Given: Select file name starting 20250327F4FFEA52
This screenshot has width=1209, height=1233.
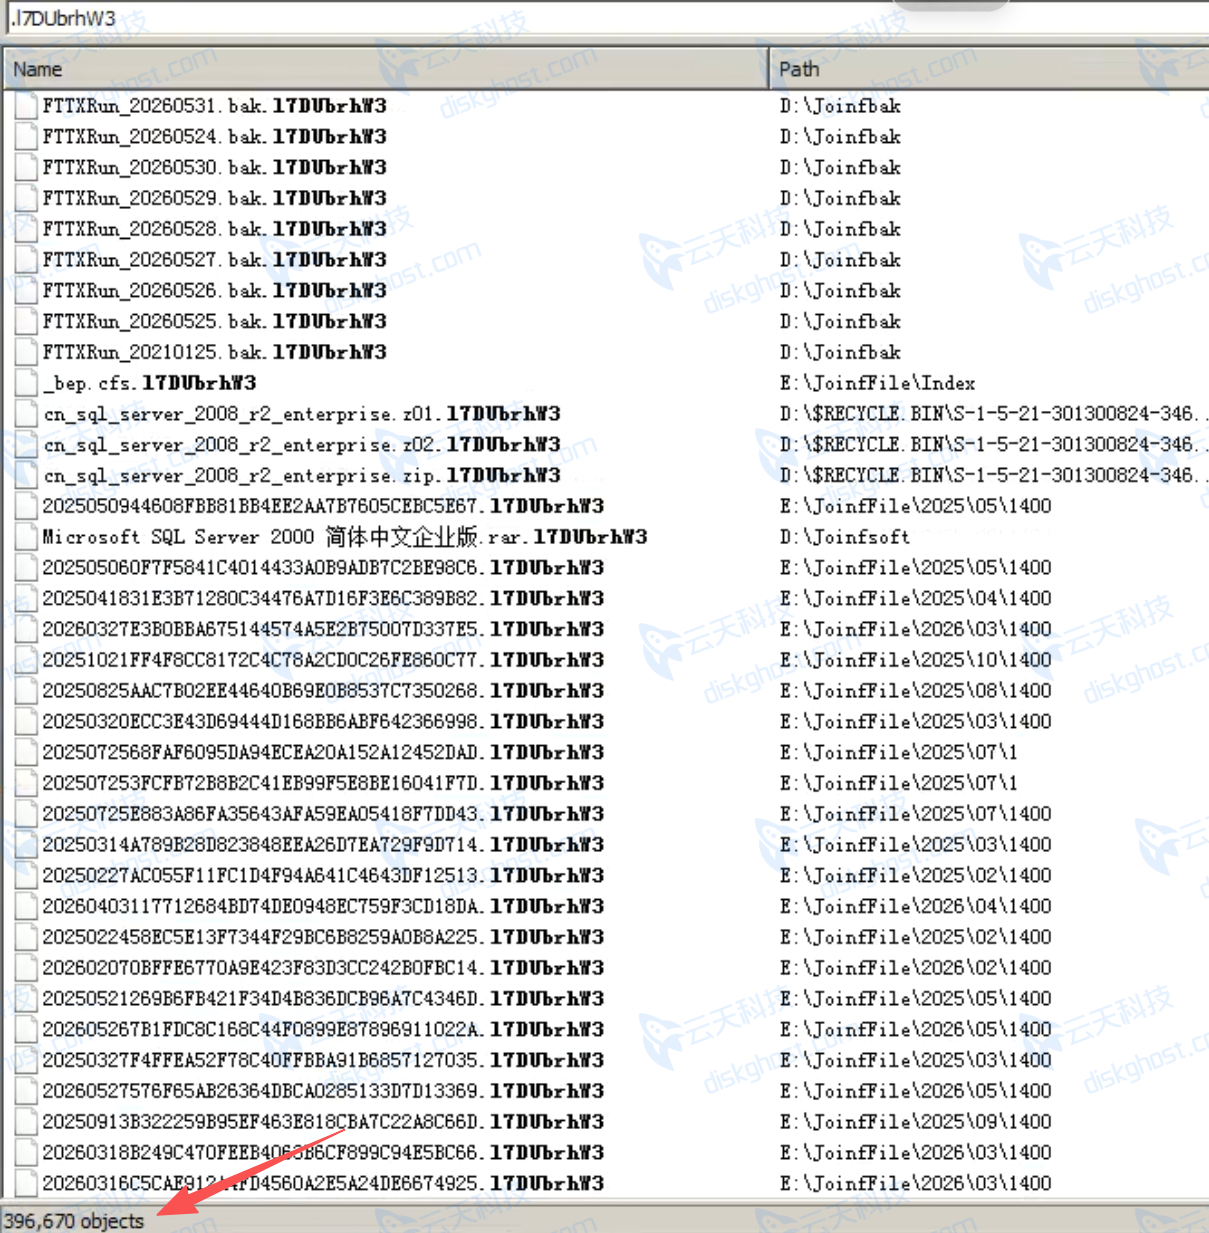Looking at the screenshot, I should coord(323,1061).
